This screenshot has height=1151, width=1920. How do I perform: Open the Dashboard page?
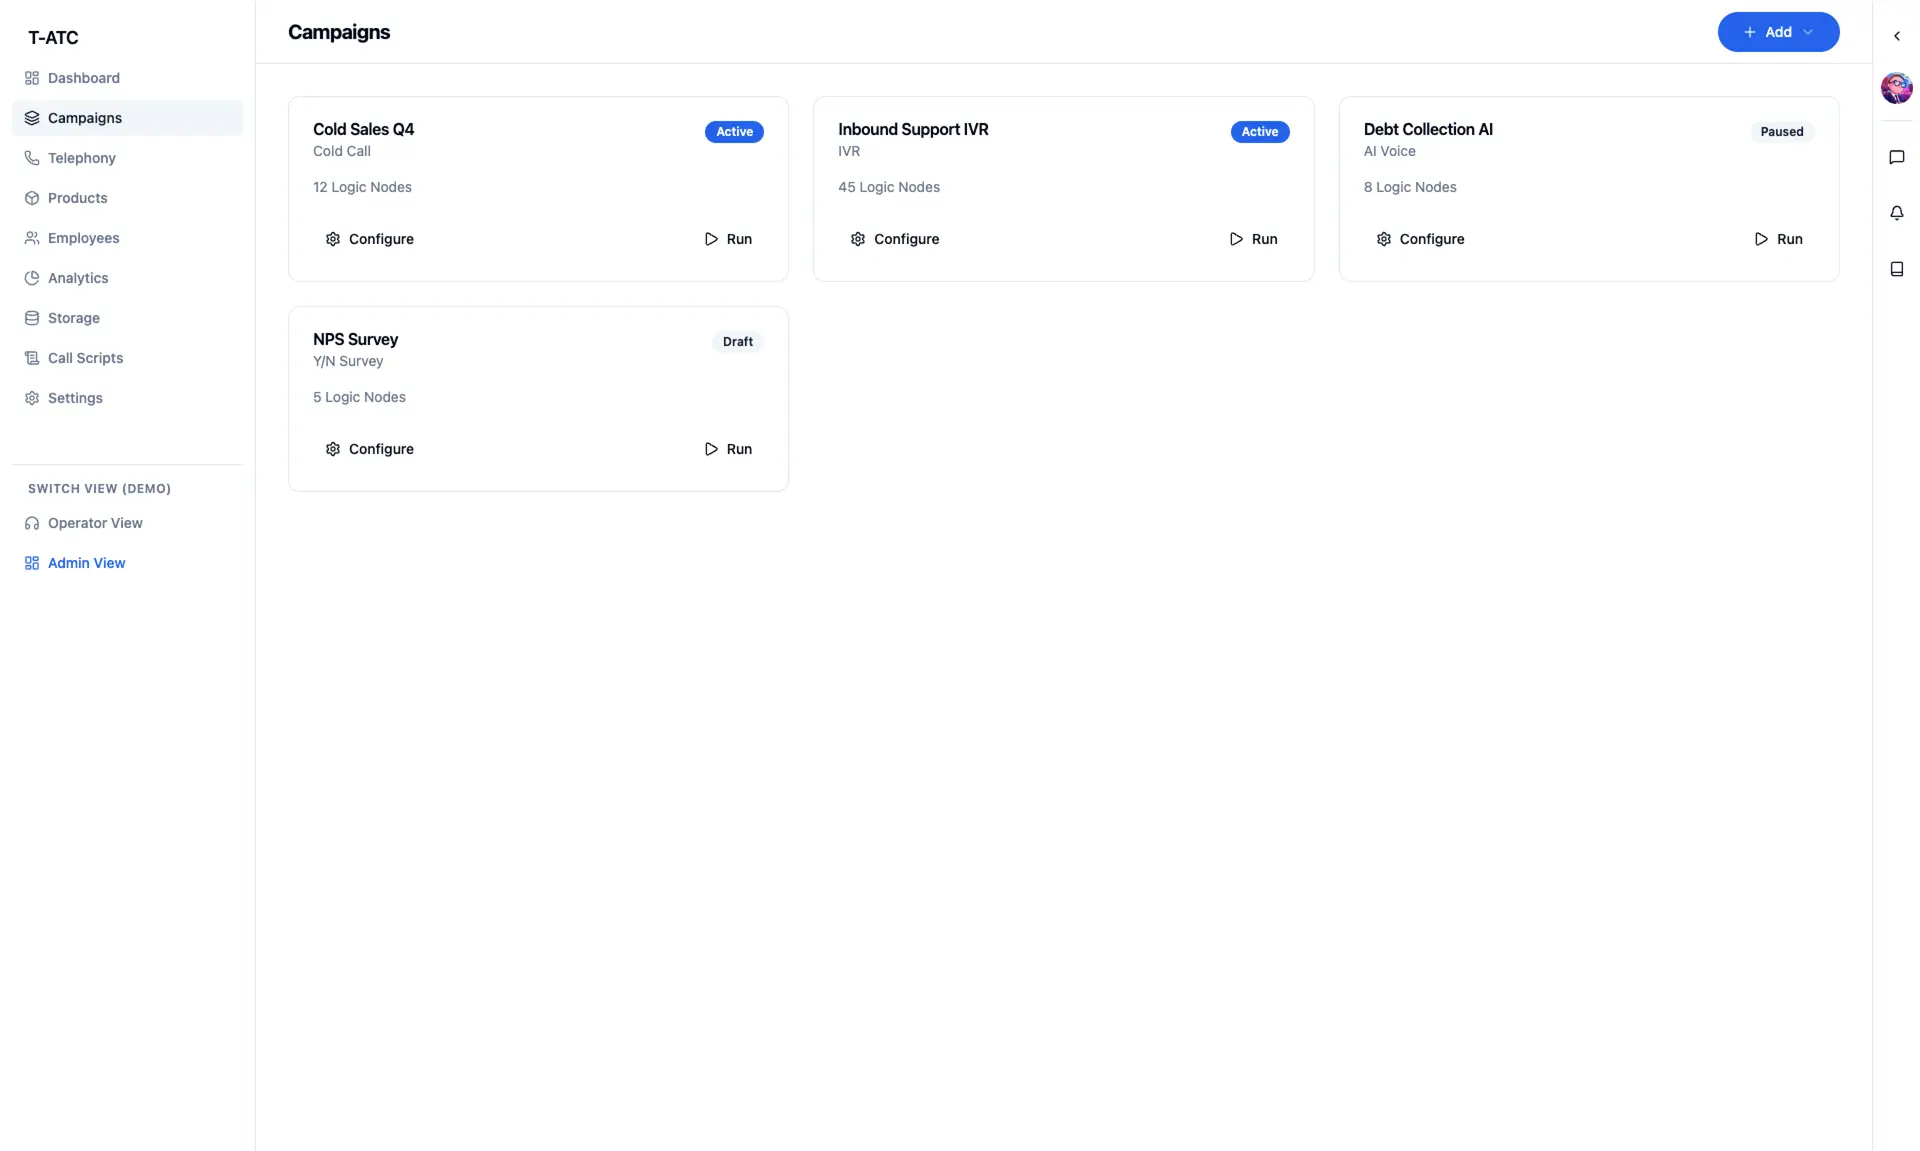point(83,77)
